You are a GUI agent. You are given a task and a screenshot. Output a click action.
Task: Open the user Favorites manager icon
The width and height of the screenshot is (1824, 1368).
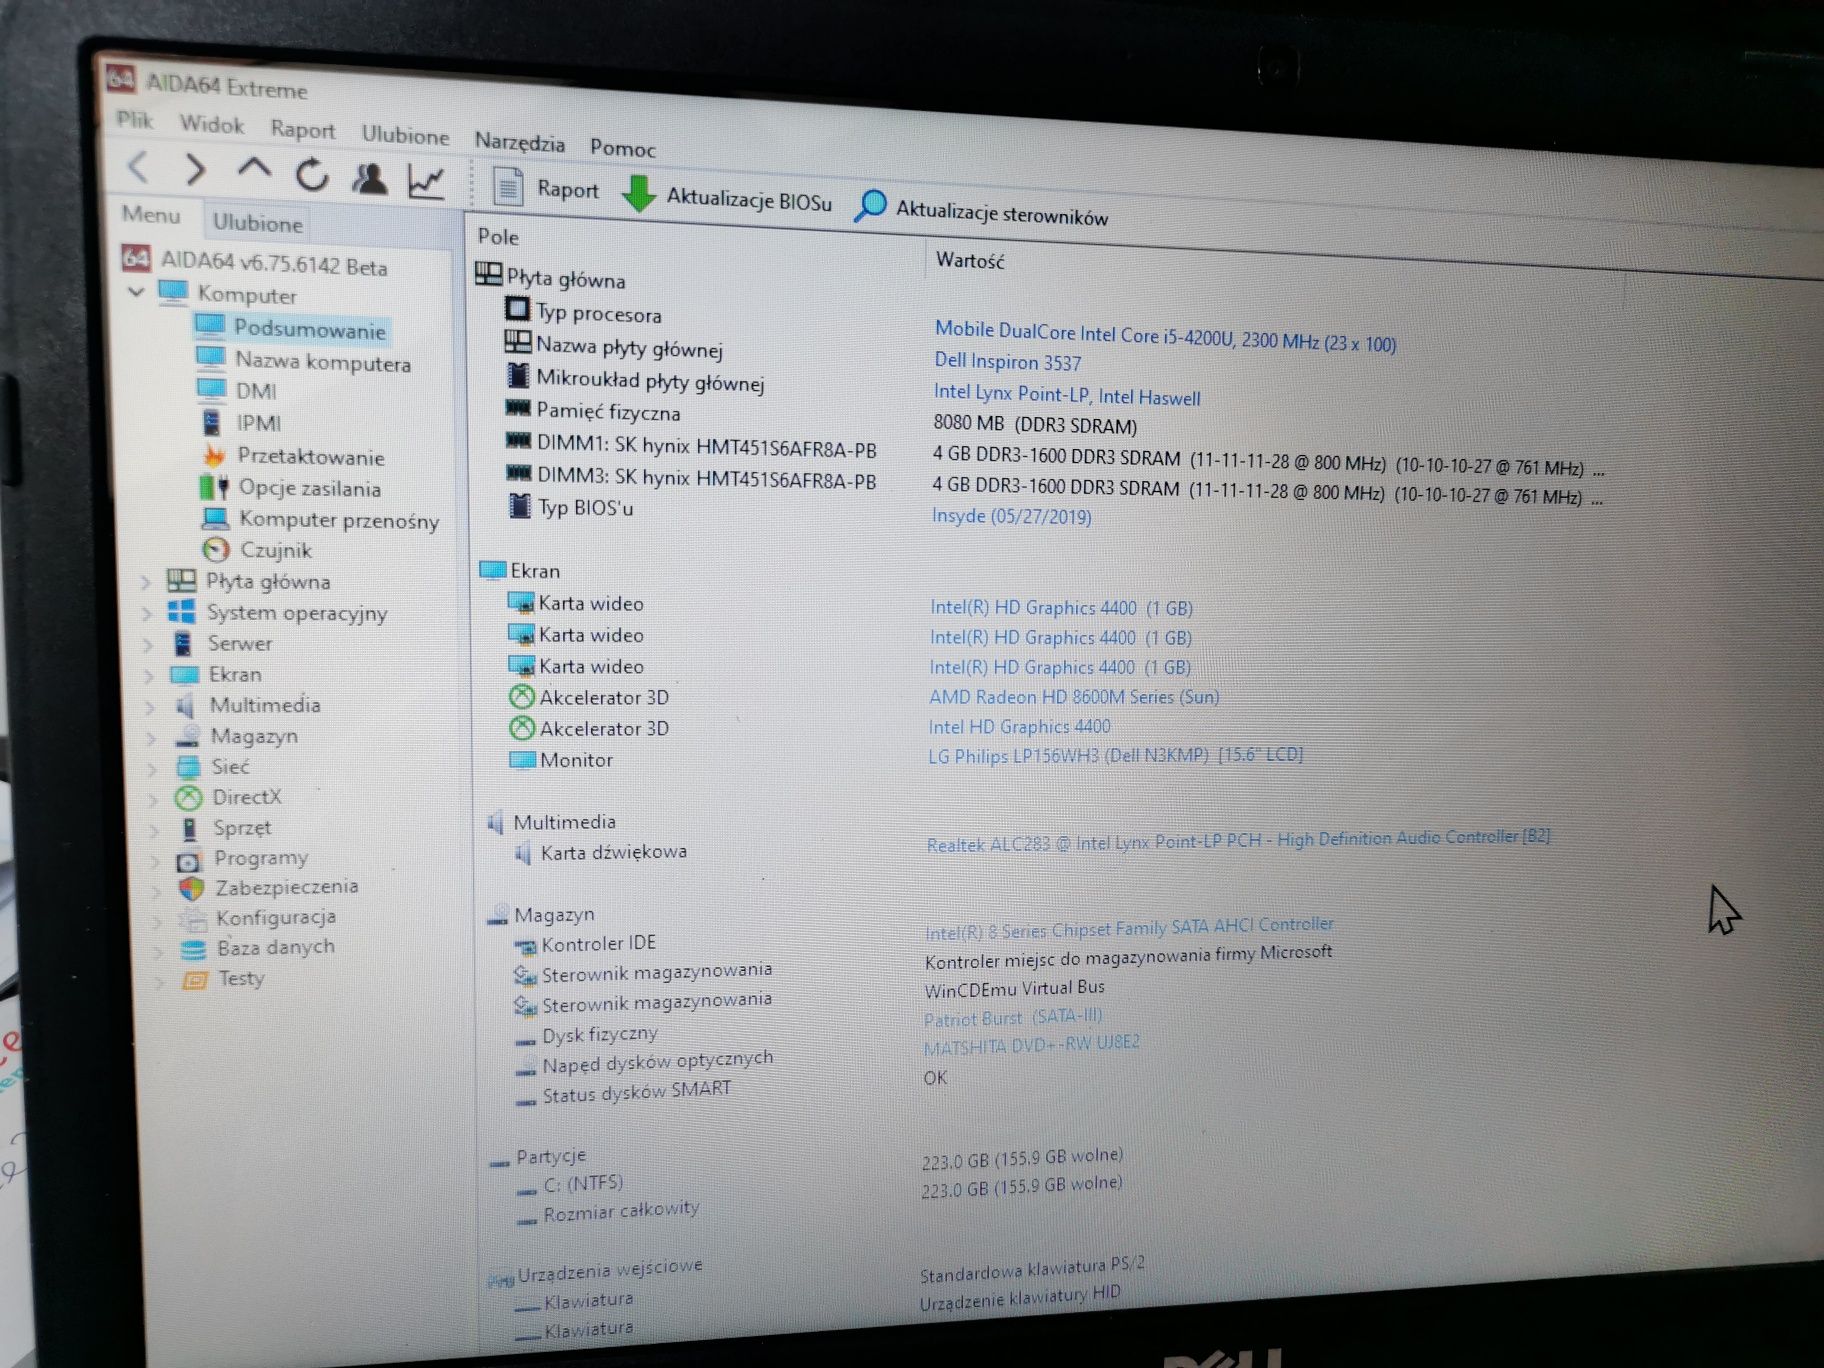(x=370, y=178)
